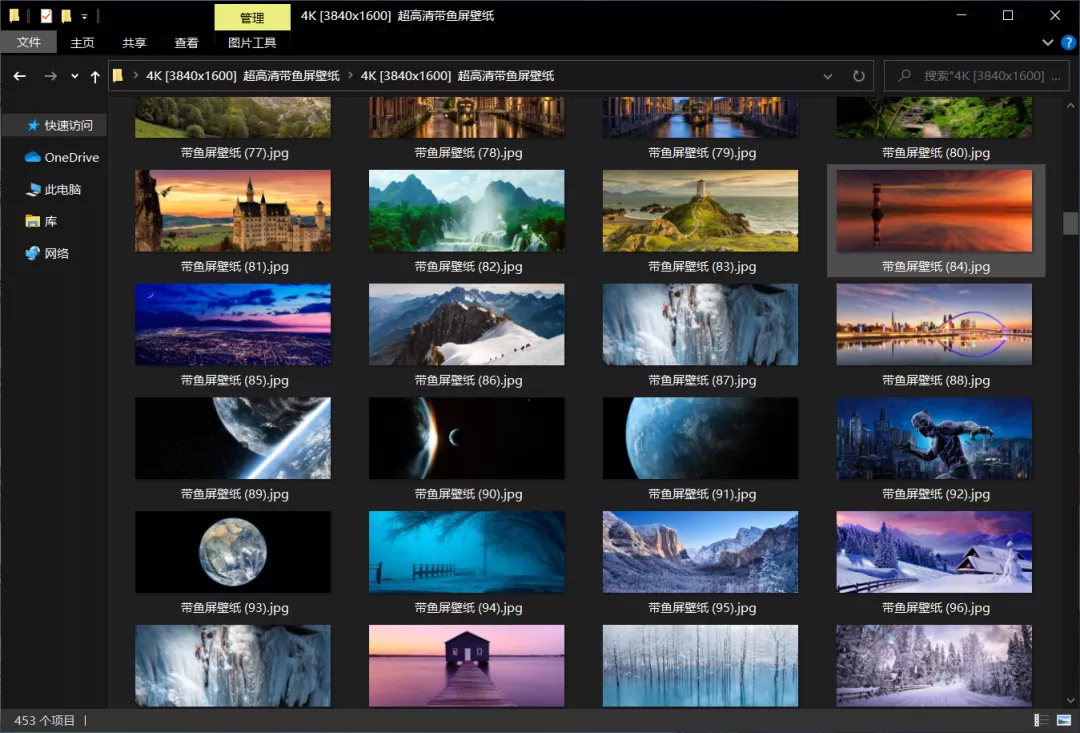The height and width of the screenshot is (733, 1080).
Task: Open the address bar history dropdown
Action: (827, 76)
